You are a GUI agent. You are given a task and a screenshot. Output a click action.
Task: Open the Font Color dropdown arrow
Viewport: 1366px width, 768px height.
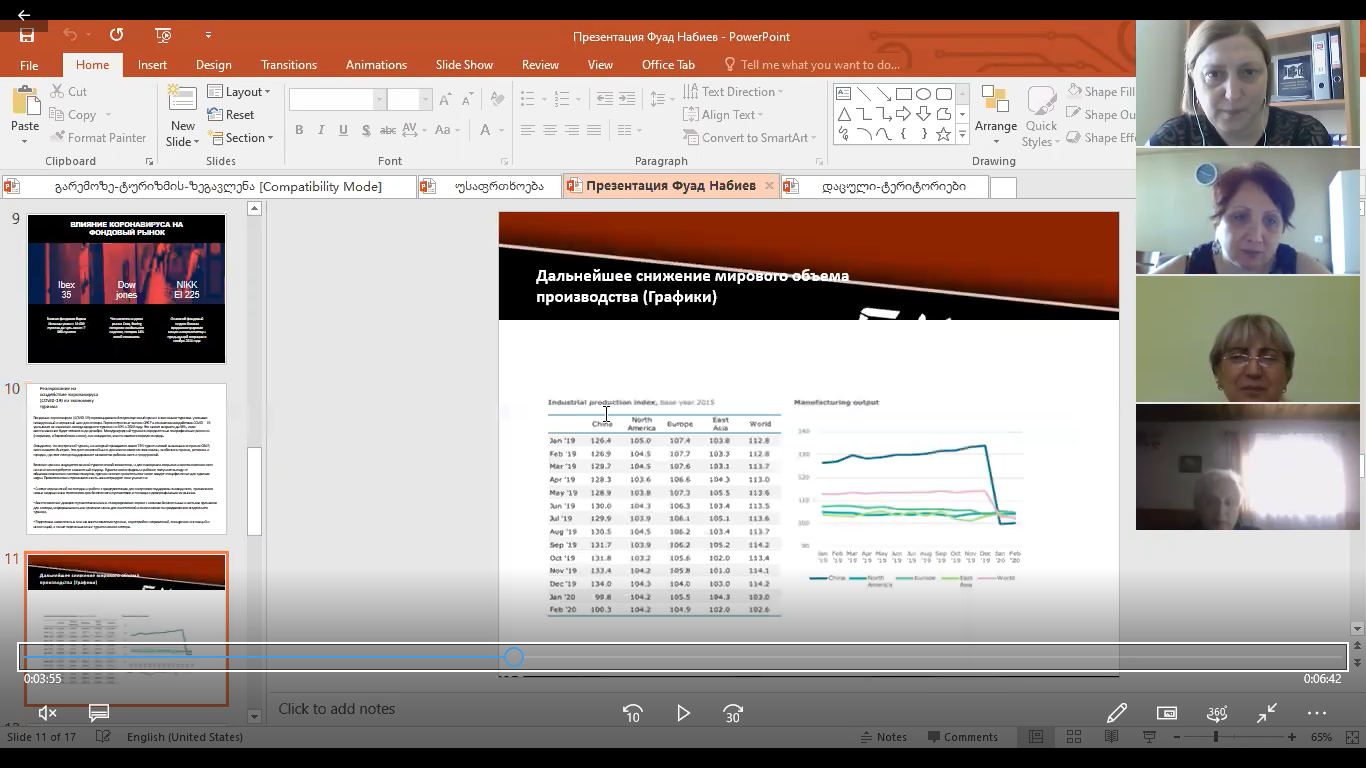501,130
